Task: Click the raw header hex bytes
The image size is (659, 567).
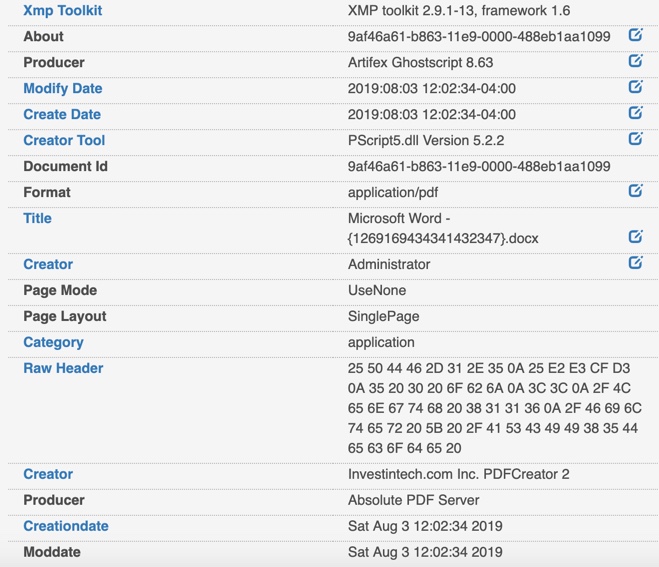Action: tap(494, 408)
